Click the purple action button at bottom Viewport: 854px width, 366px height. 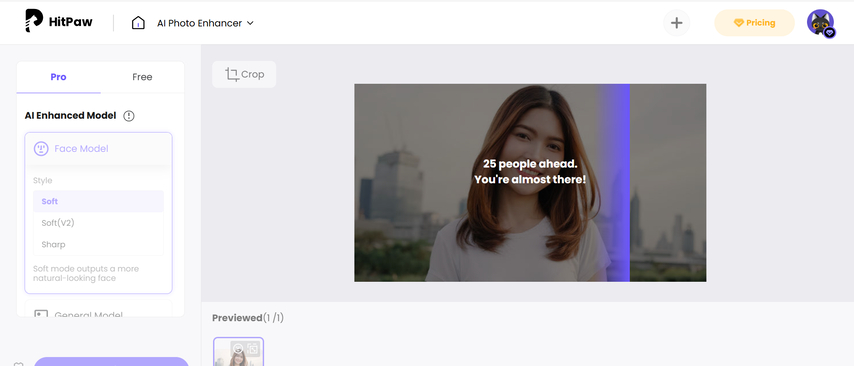point(112,362)
